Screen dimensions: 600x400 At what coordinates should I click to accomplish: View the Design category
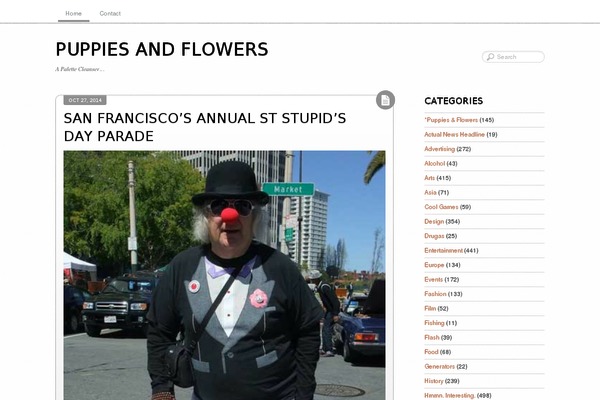click(434, 222)
